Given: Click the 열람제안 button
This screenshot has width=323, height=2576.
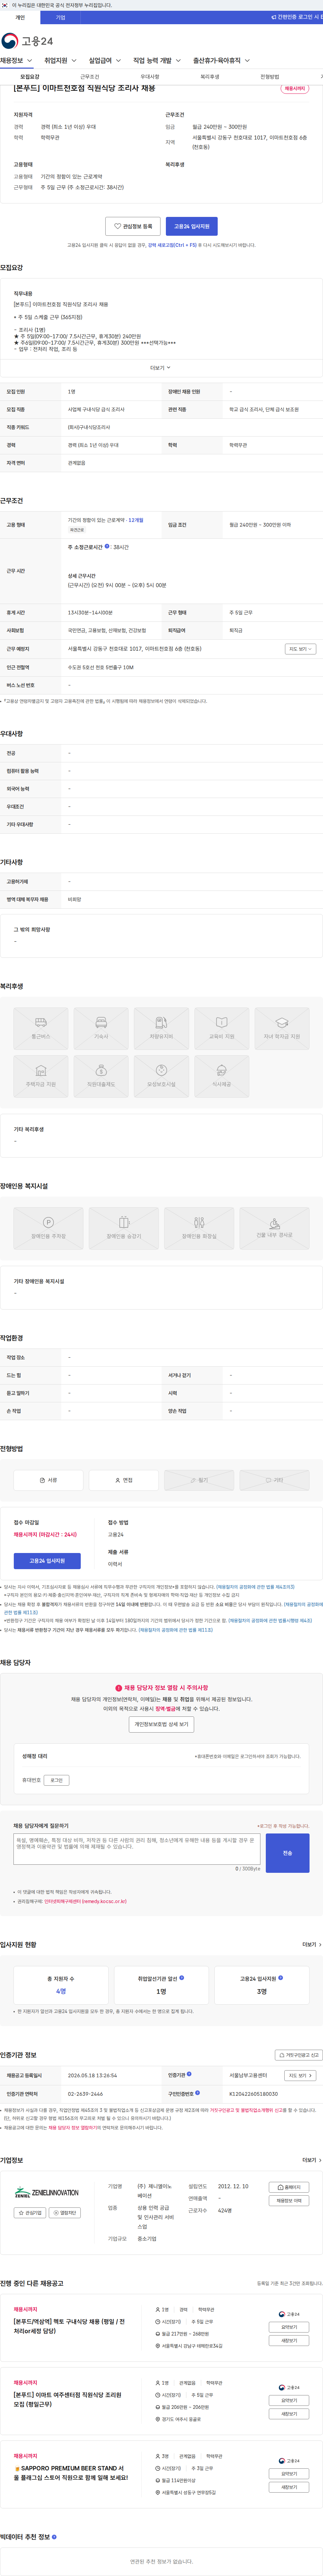Looking at the screenshot, I should point(65,2213).
